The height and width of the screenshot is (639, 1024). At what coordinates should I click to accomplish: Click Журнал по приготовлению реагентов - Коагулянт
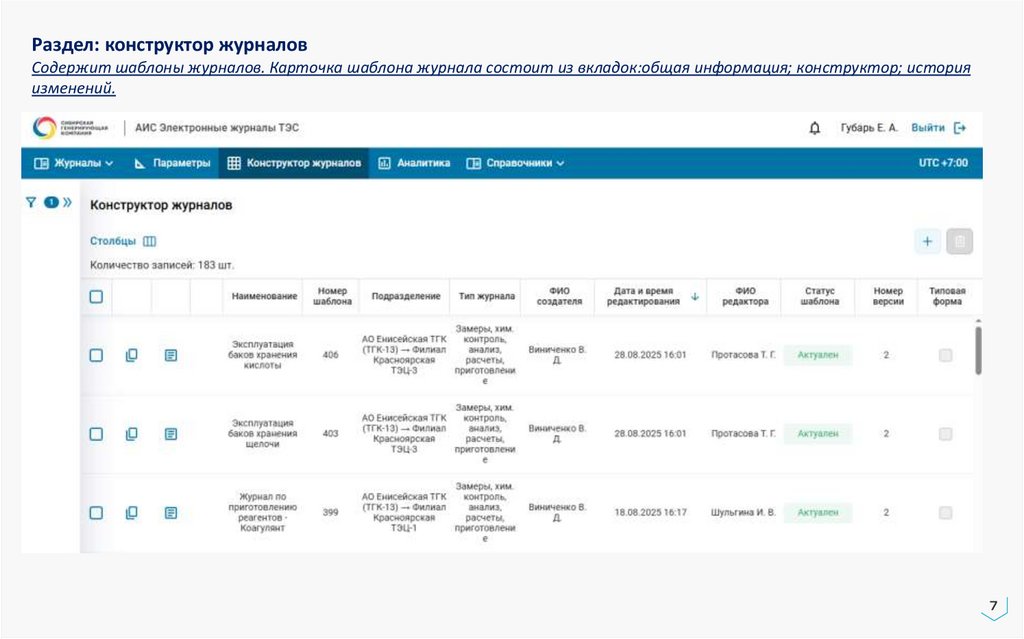click(263, 513)
